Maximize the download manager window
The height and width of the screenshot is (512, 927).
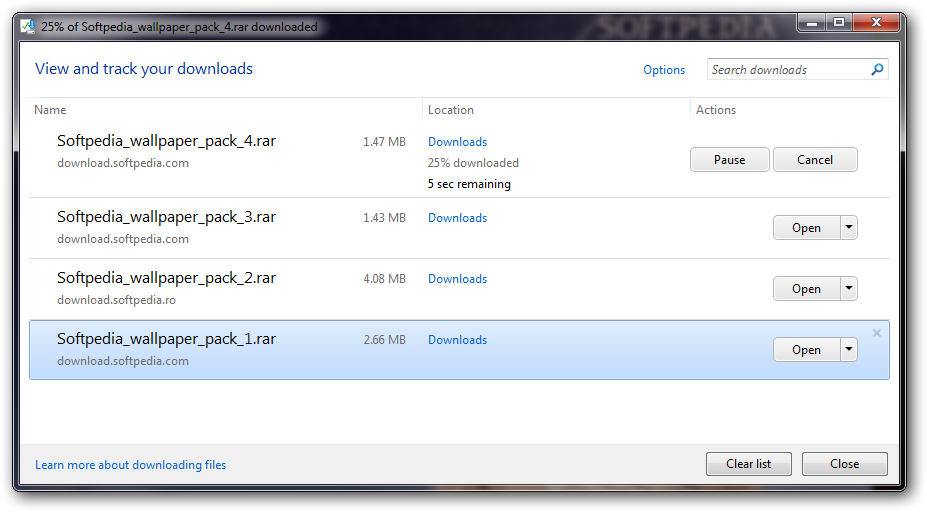pyautogui.click(x=839, y=22)
